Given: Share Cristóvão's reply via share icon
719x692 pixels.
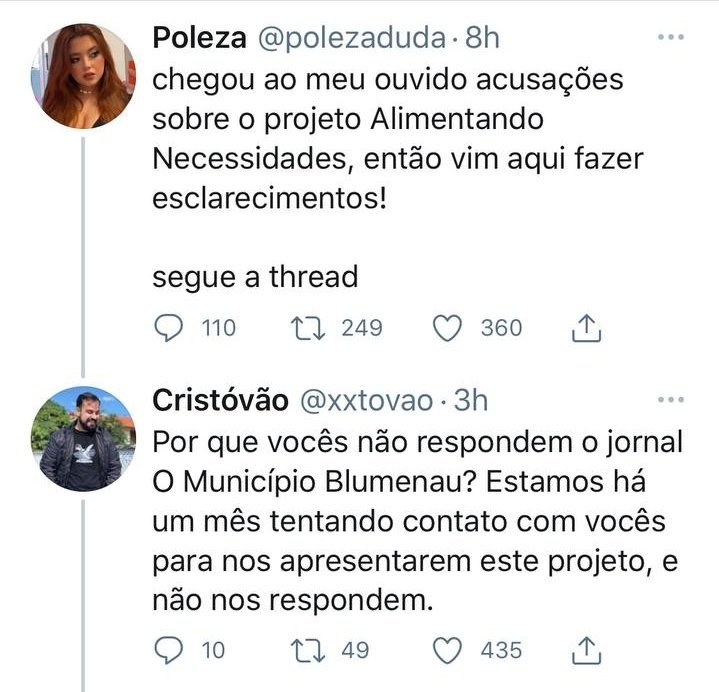Looking at the screenshot, I should pos(586,650).
